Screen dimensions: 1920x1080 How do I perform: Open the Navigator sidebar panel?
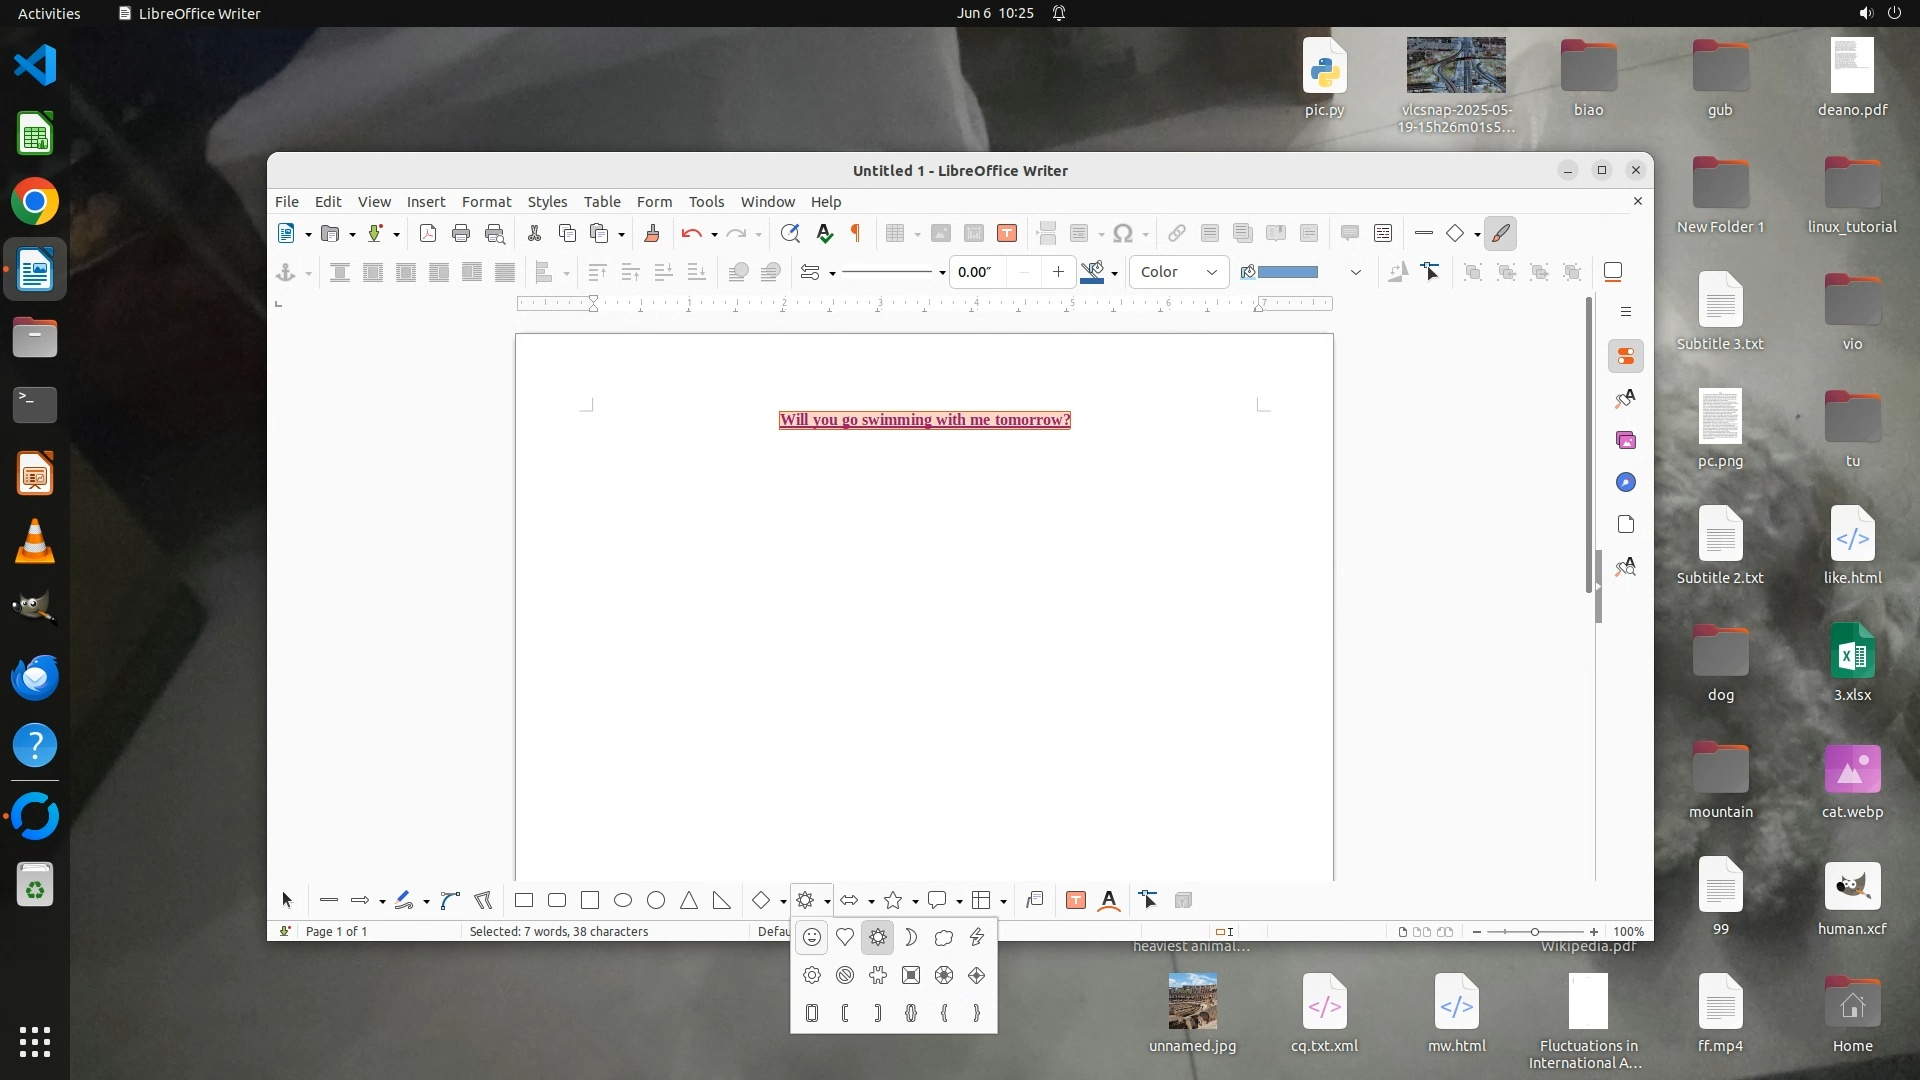[1626, 483]
